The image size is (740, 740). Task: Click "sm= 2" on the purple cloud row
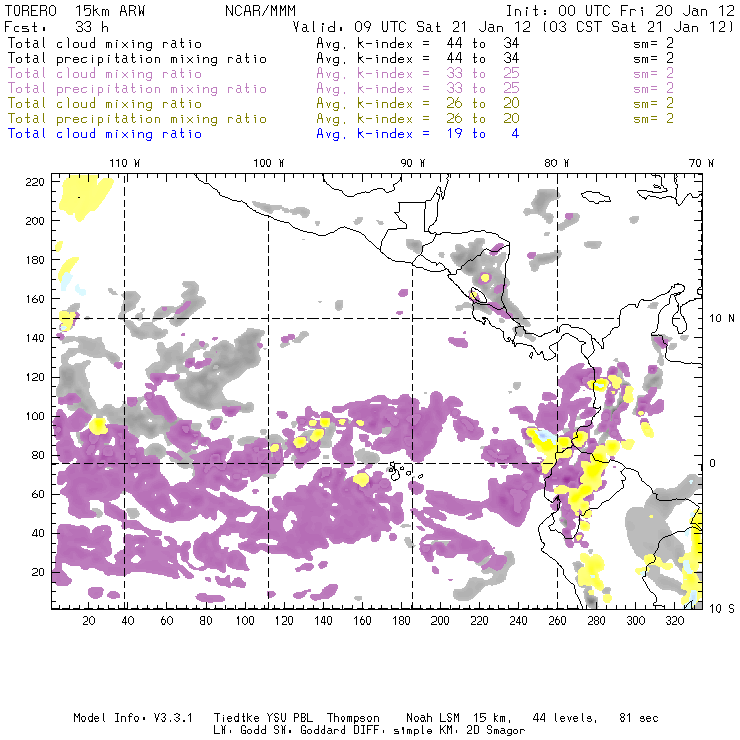[x=653, y=74]
